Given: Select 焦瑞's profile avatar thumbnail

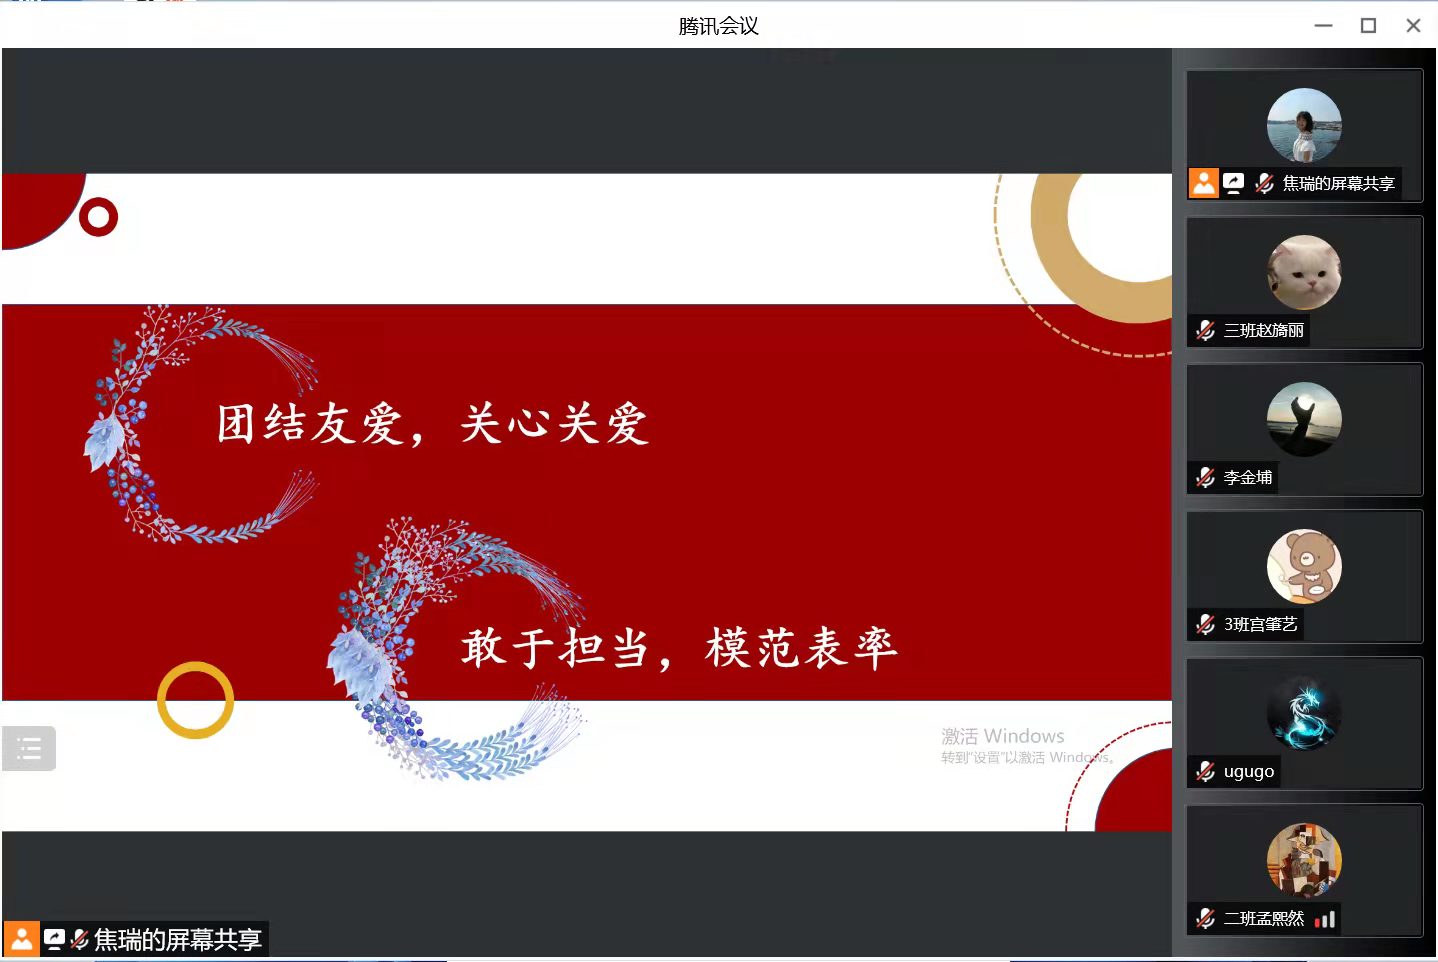Looking at the screenshot, I should [x=1303, y=126].
